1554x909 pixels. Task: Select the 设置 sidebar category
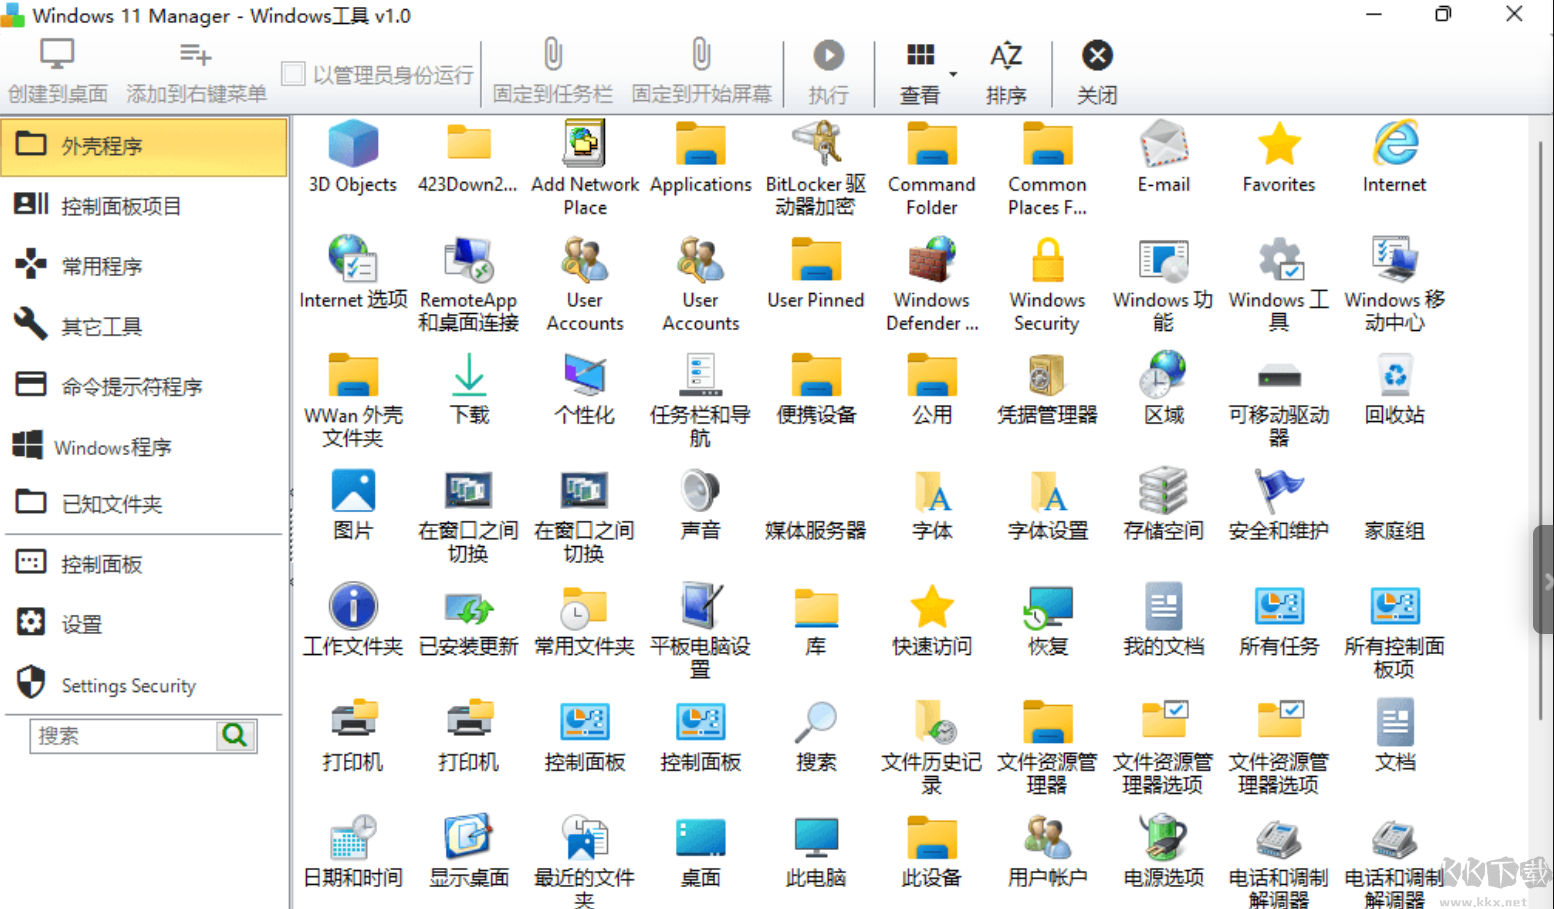(145, 624)
